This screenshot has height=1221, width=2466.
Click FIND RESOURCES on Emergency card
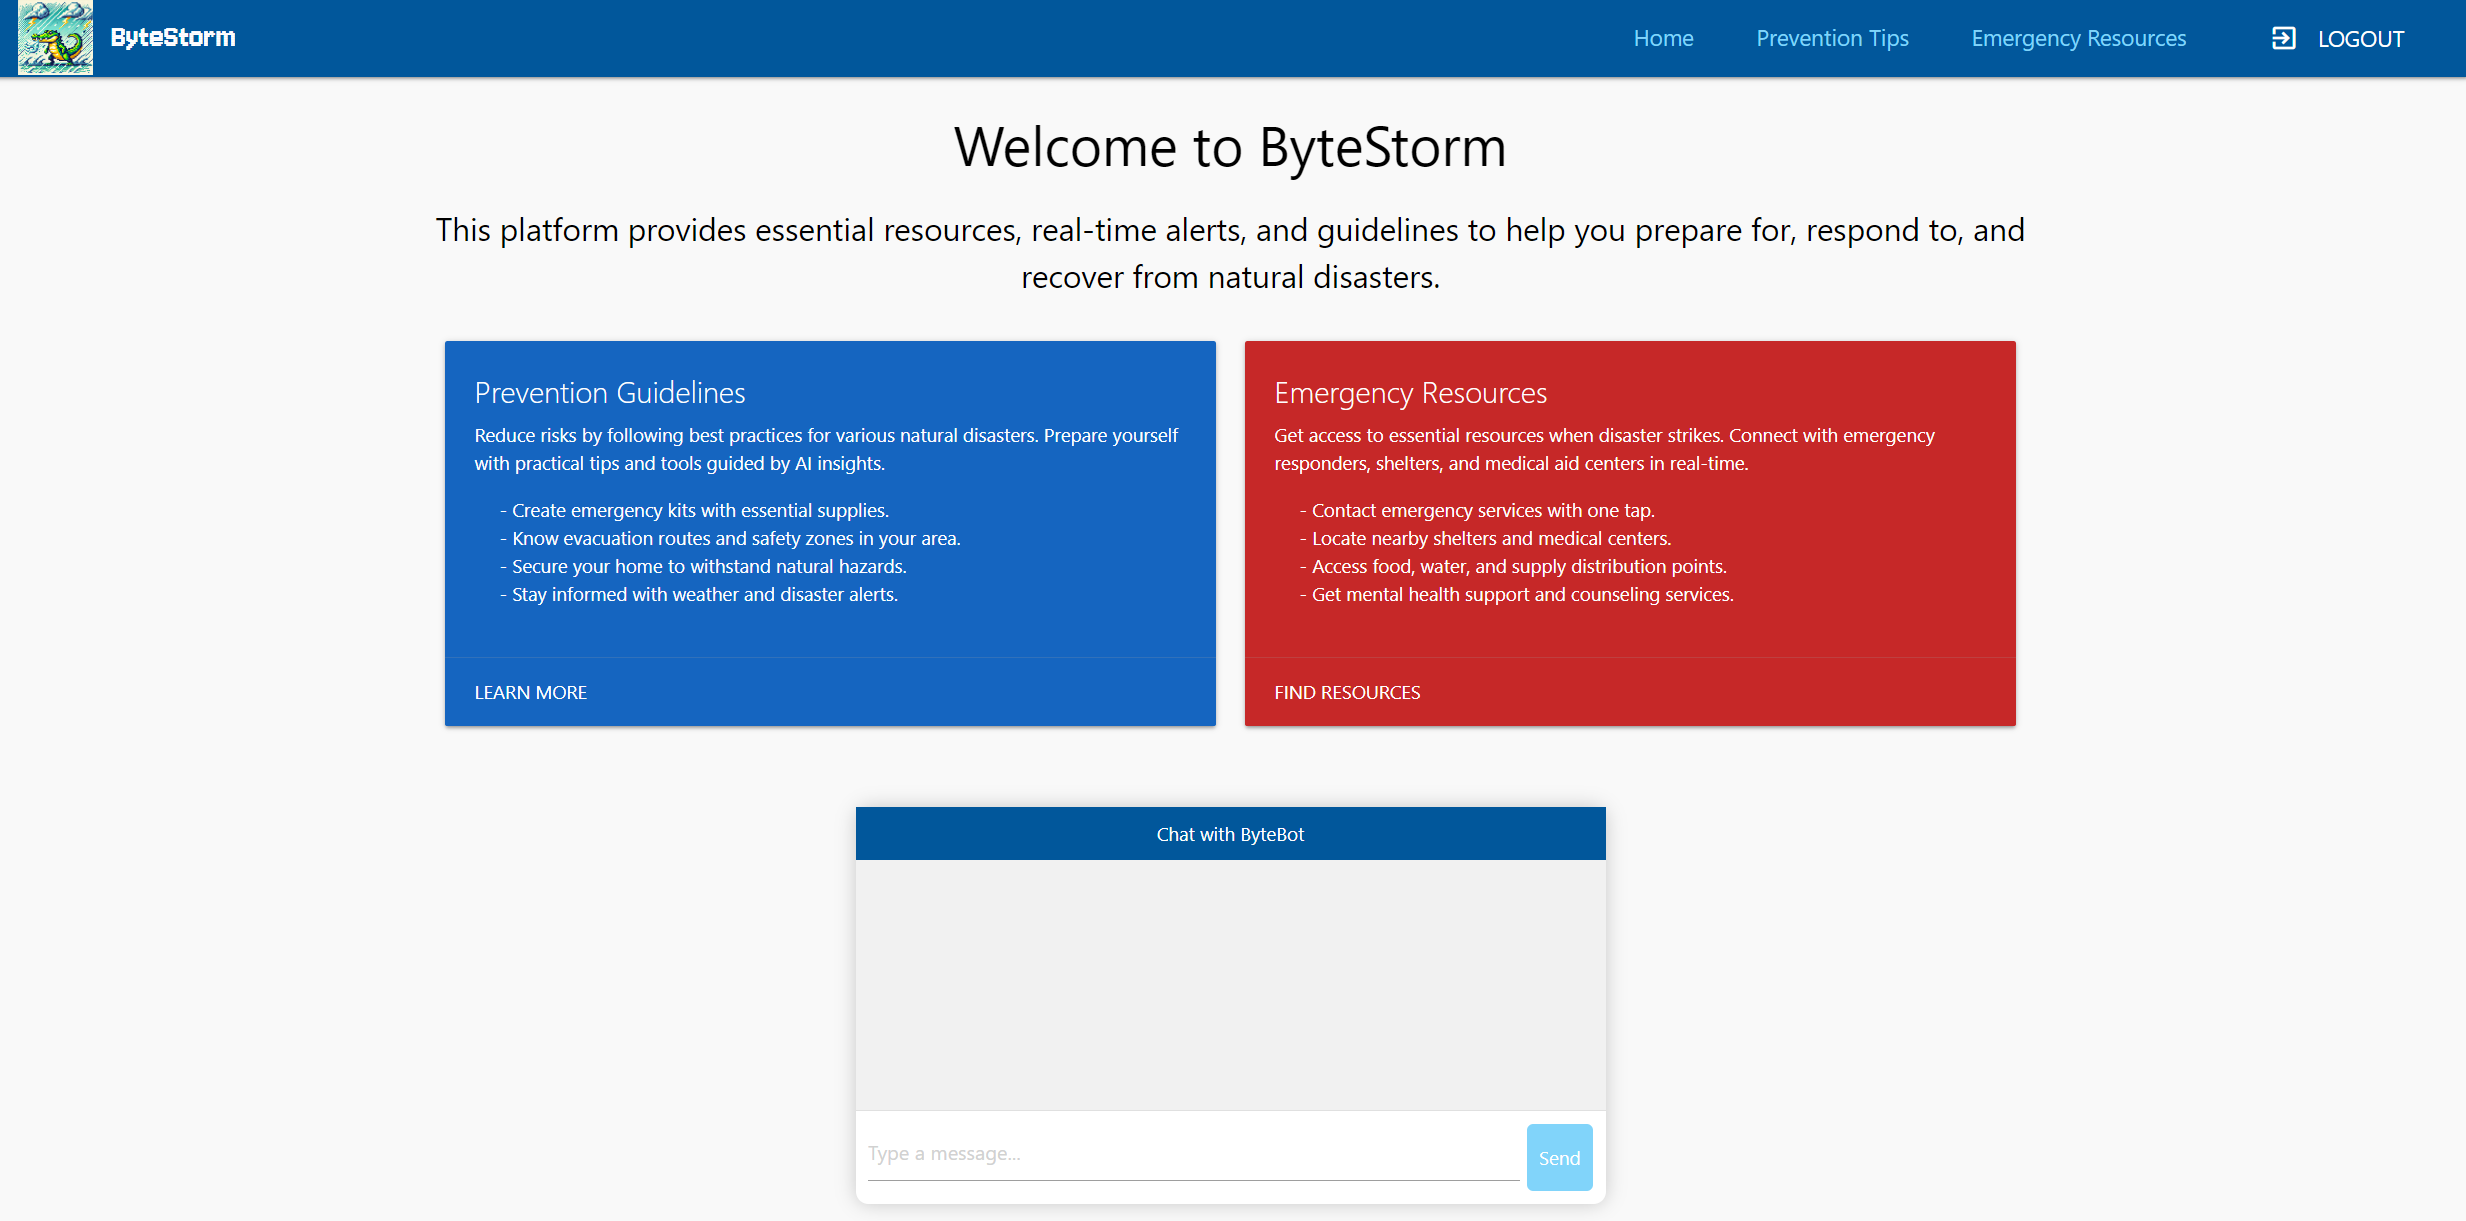coord(1346,692)
